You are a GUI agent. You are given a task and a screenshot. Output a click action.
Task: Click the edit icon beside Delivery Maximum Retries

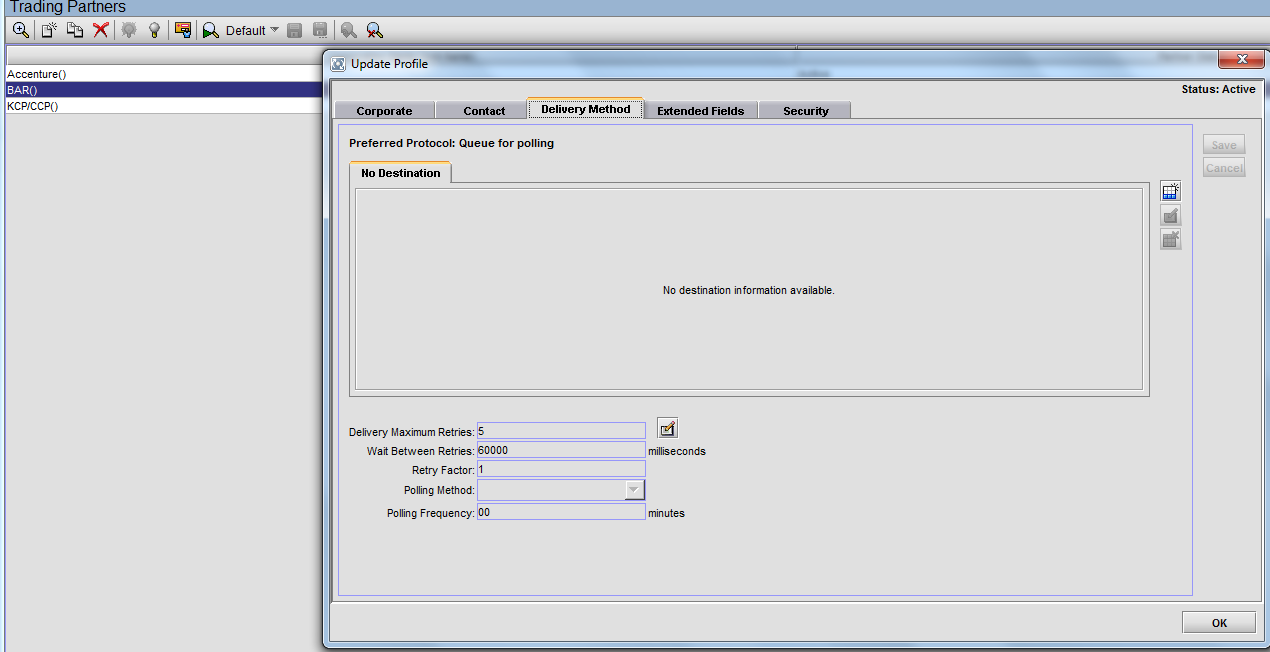[667, 428]
